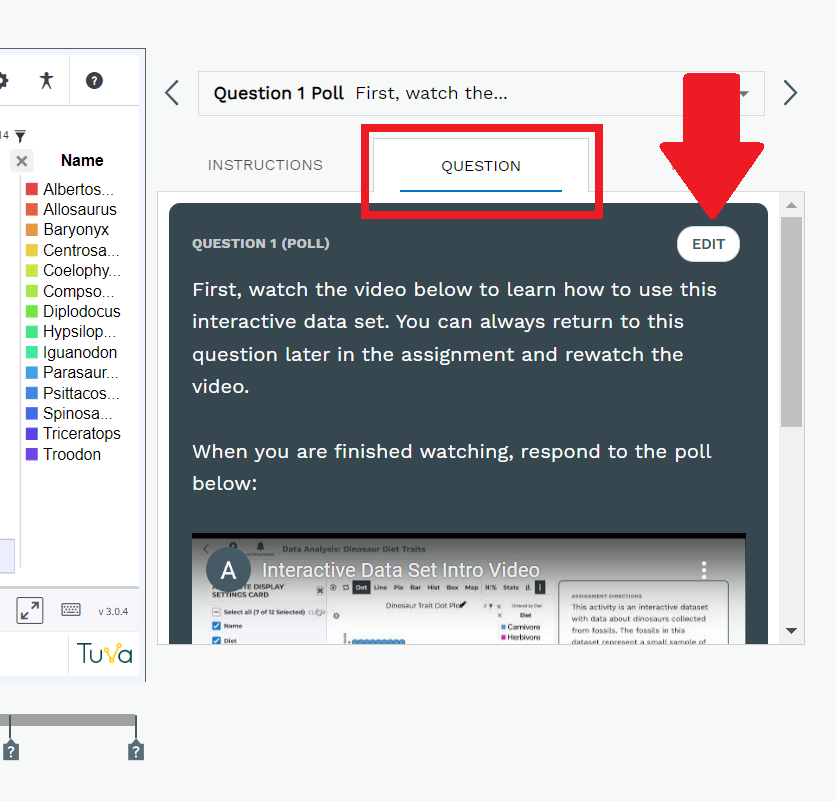Screen dimensions: 836x801
Task: Click the v 3.0.4 version label
Action: (113, 612)
